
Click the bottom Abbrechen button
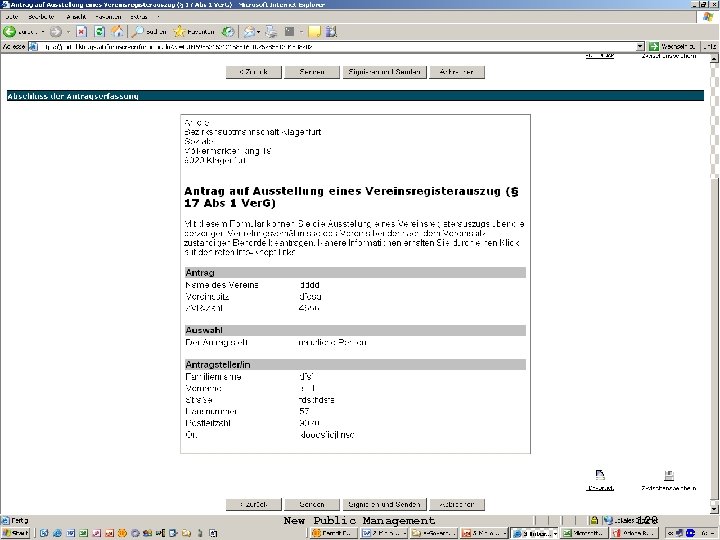click(x=457, y=504)
